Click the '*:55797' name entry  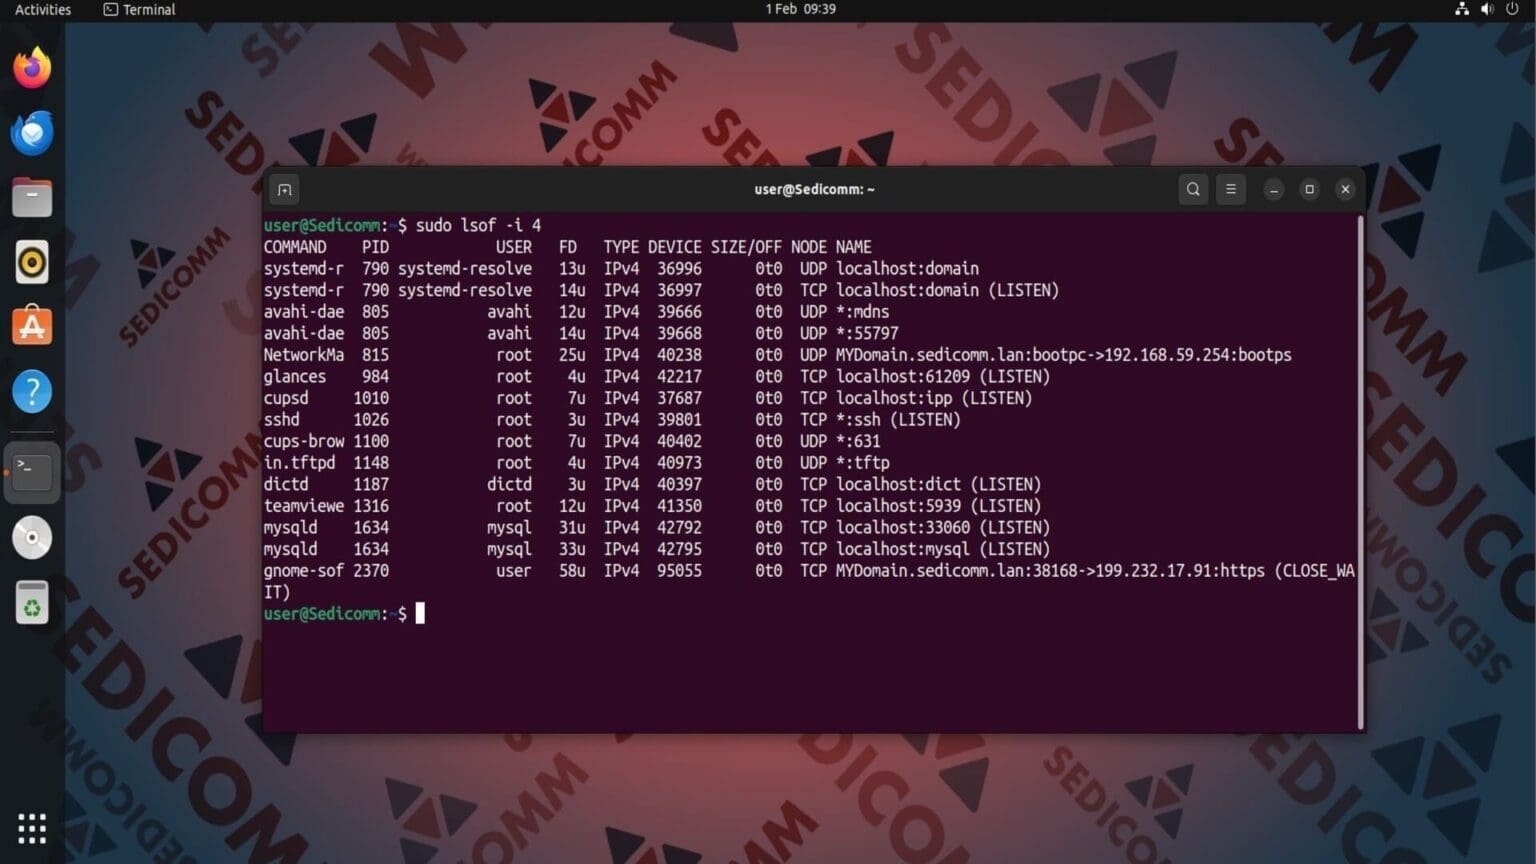point(867,334)
